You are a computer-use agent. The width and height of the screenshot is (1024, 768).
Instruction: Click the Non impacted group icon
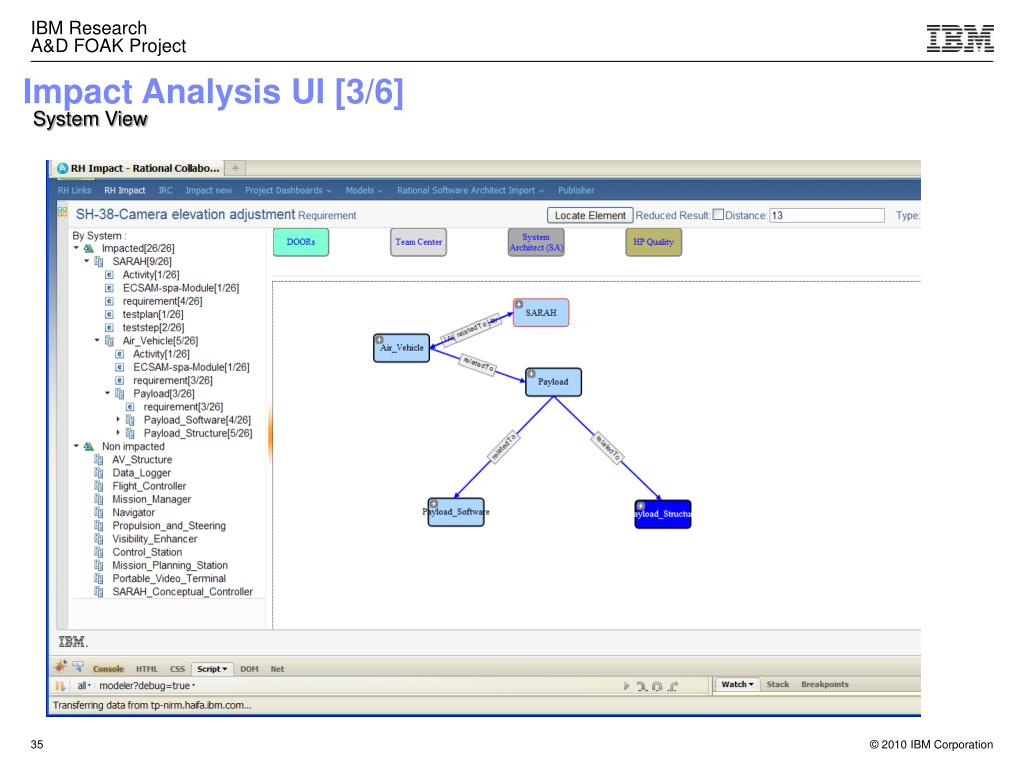coord(89,447)
